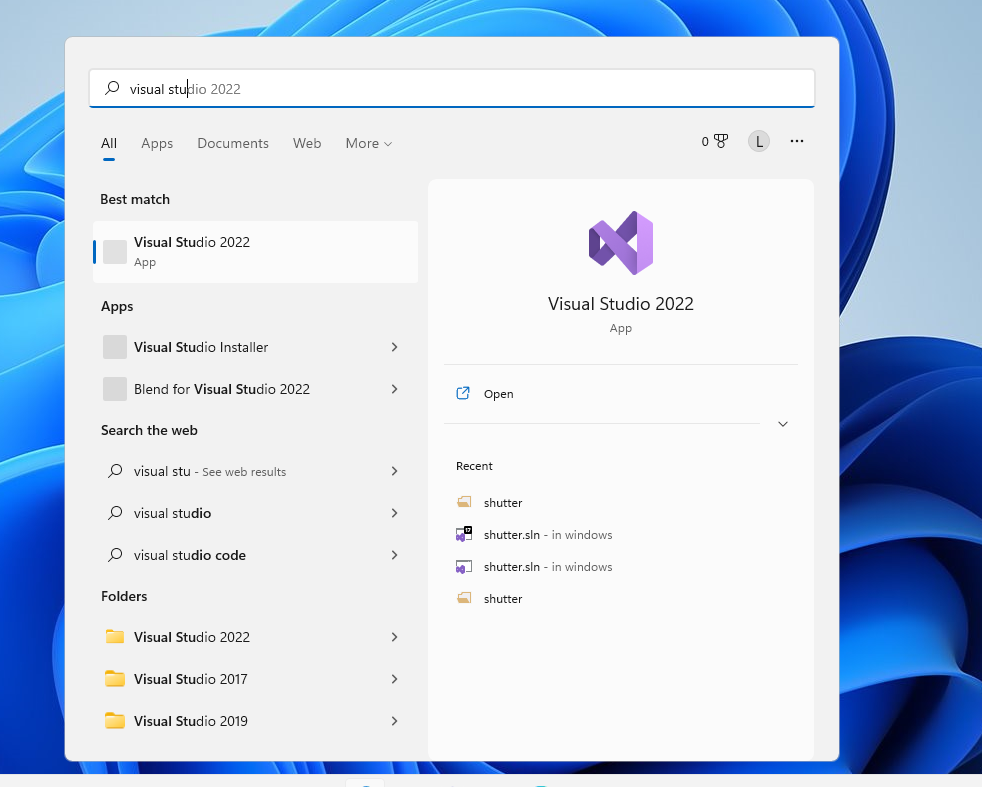Open first recent 'shutter' folder

pyautogui.click(x=502, y=502)
